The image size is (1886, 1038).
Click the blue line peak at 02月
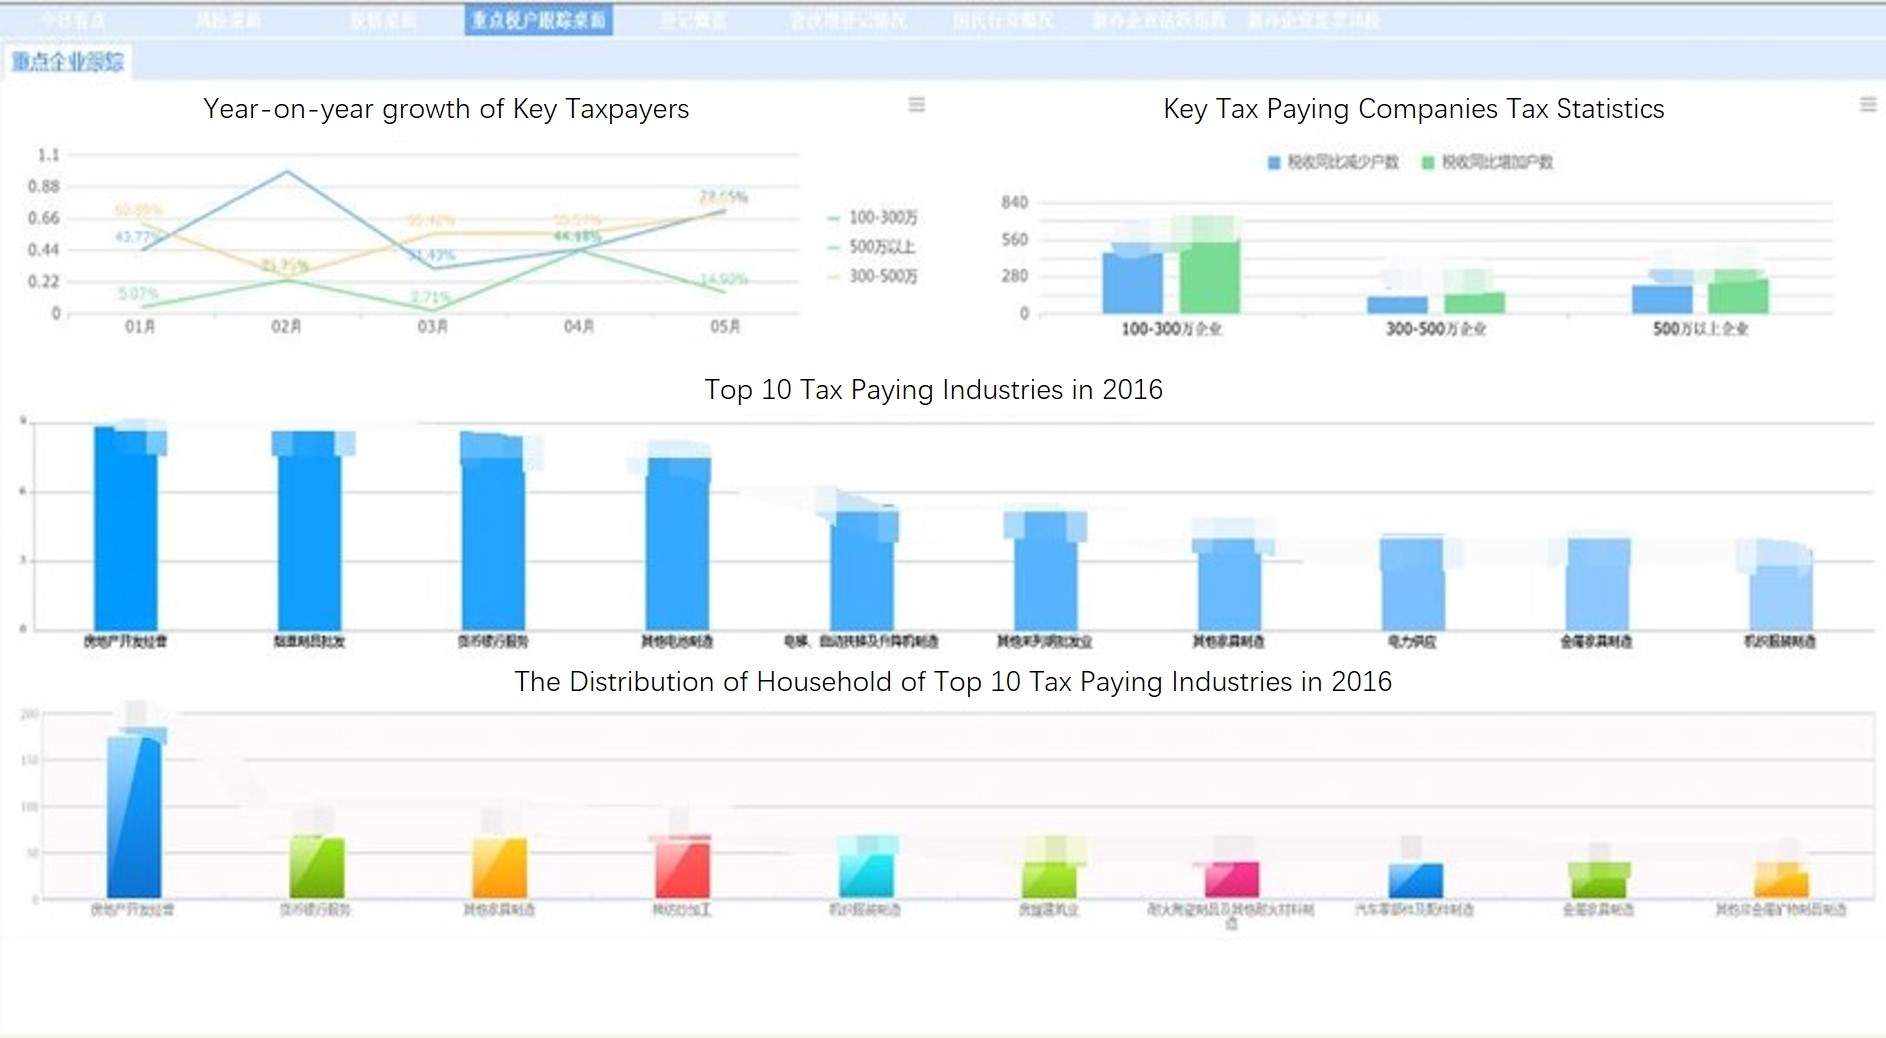coord(287,172)
